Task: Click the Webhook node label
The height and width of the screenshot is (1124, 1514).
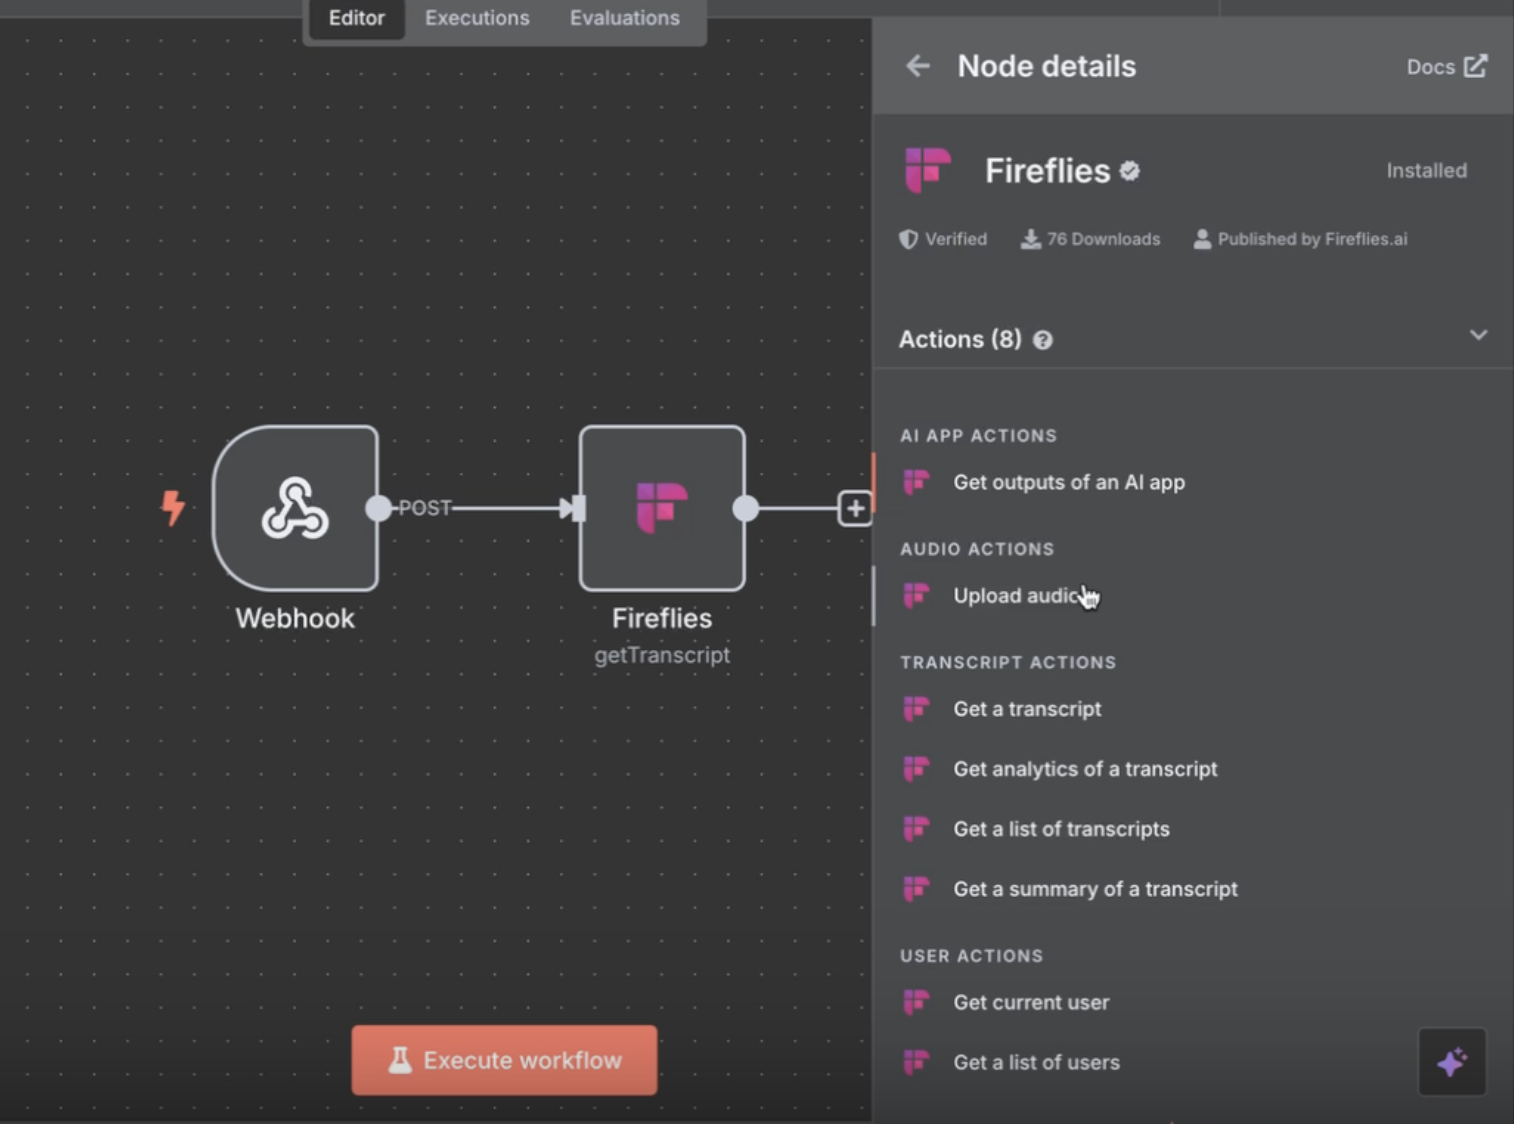Action: [295, 618]
